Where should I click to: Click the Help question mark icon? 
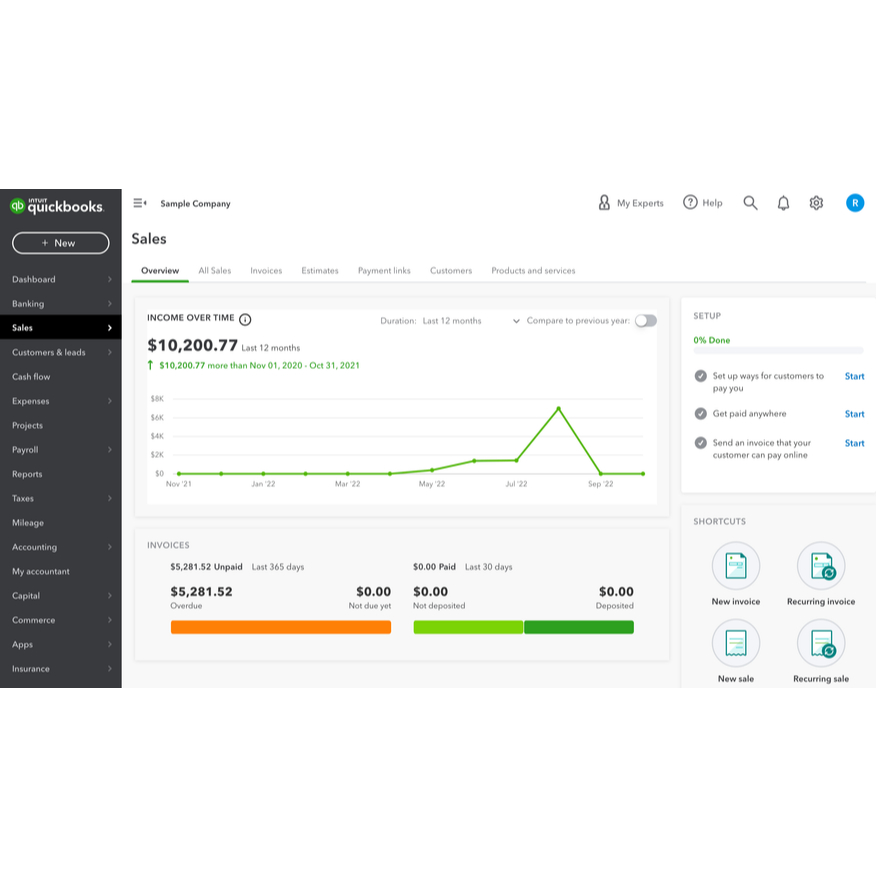click(x=690, y=202)
